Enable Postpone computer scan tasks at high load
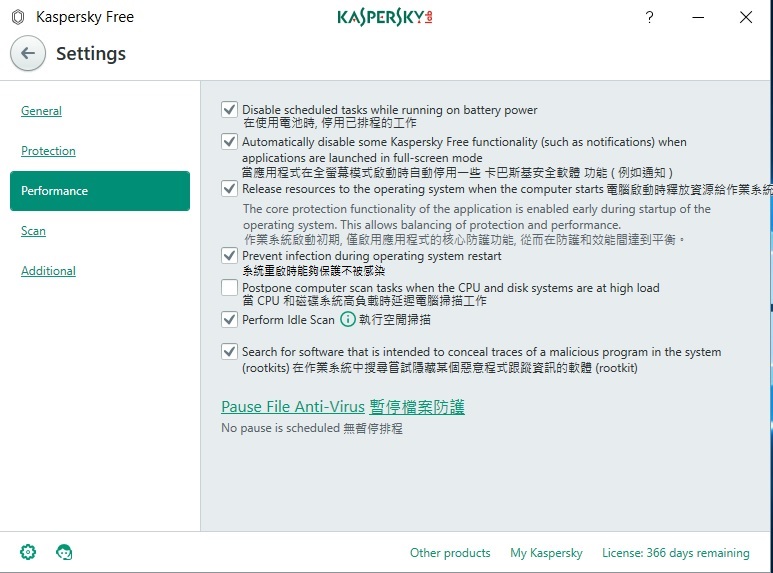Image resolution: width=773 pixels, height=573 pixels. click(x=229, y=287)
